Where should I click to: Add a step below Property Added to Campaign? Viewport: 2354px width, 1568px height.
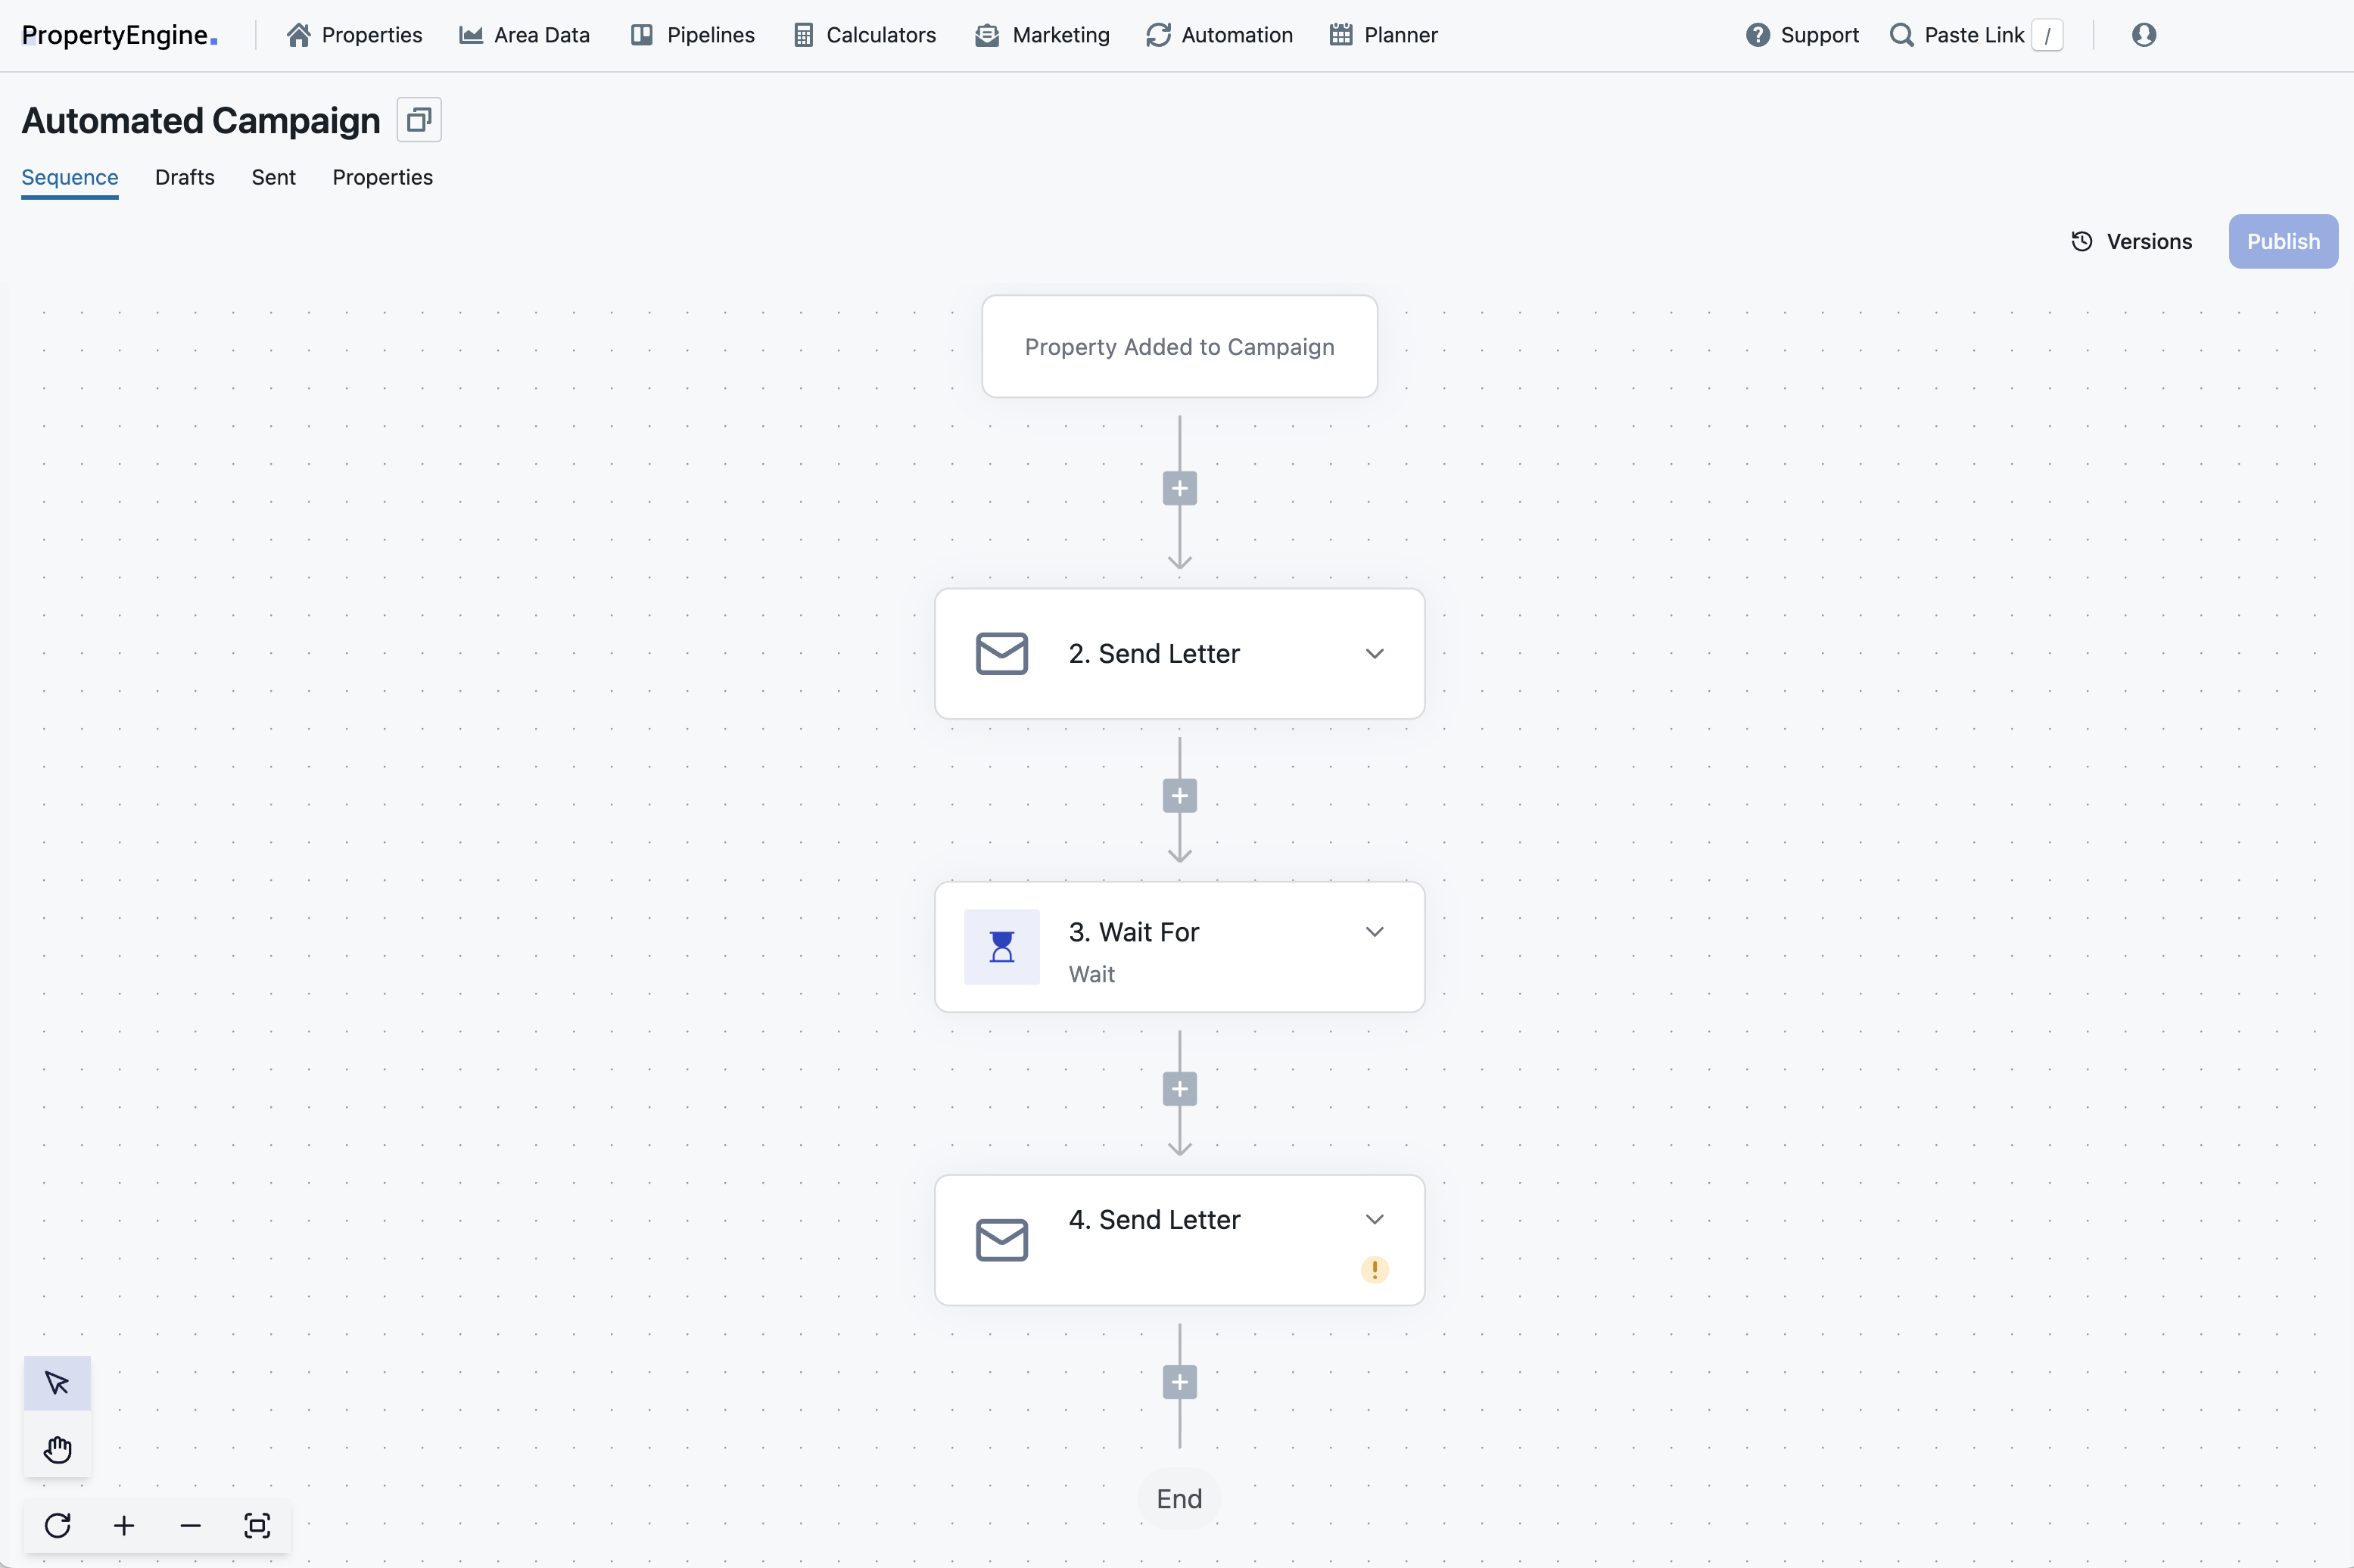[1179, 488]
